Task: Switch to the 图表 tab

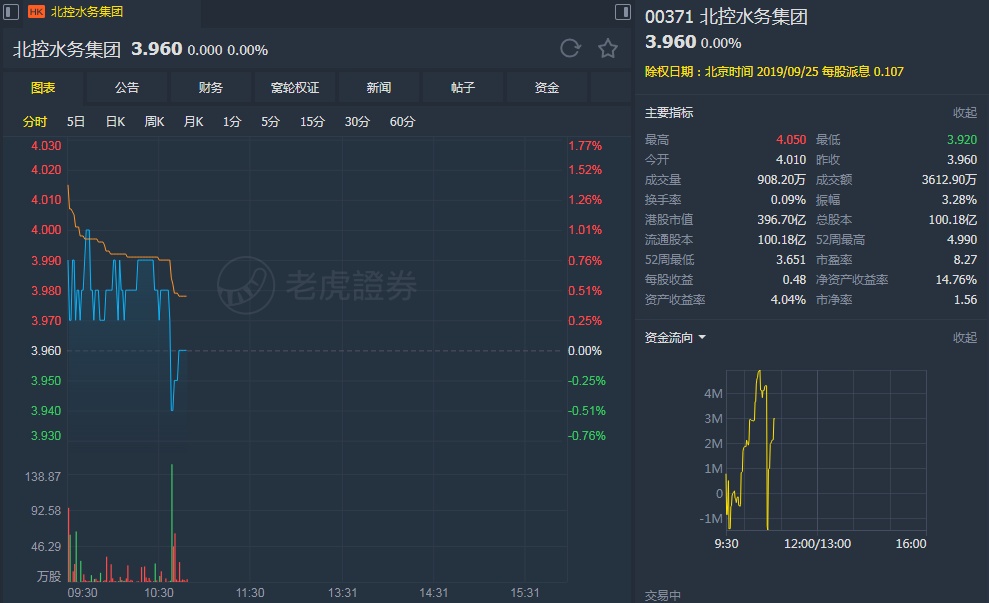Action: 43,88
